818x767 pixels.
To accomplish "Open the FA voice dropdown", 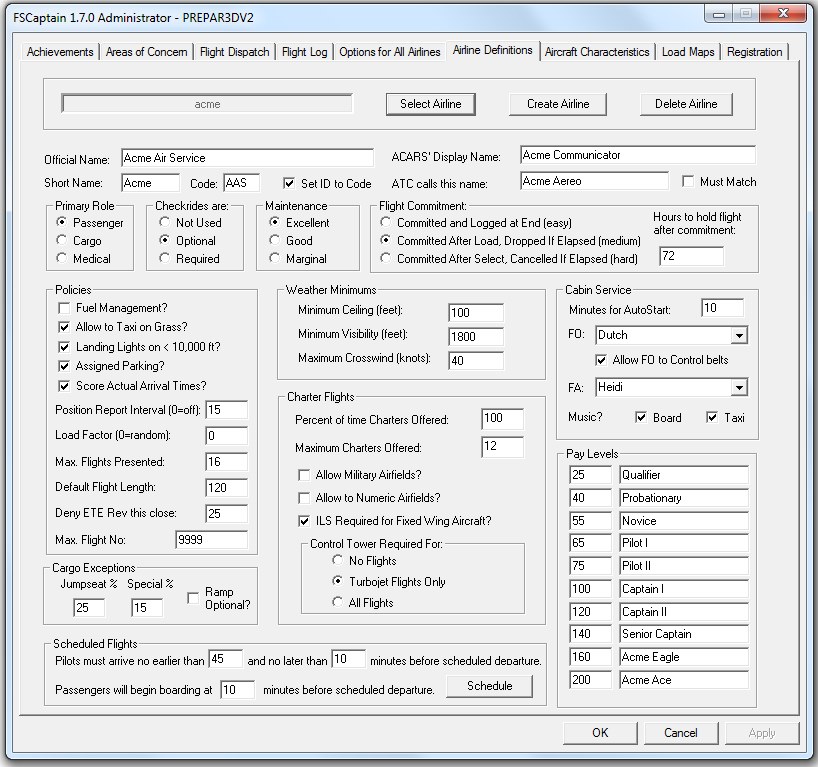I will [x=739, y=388].
